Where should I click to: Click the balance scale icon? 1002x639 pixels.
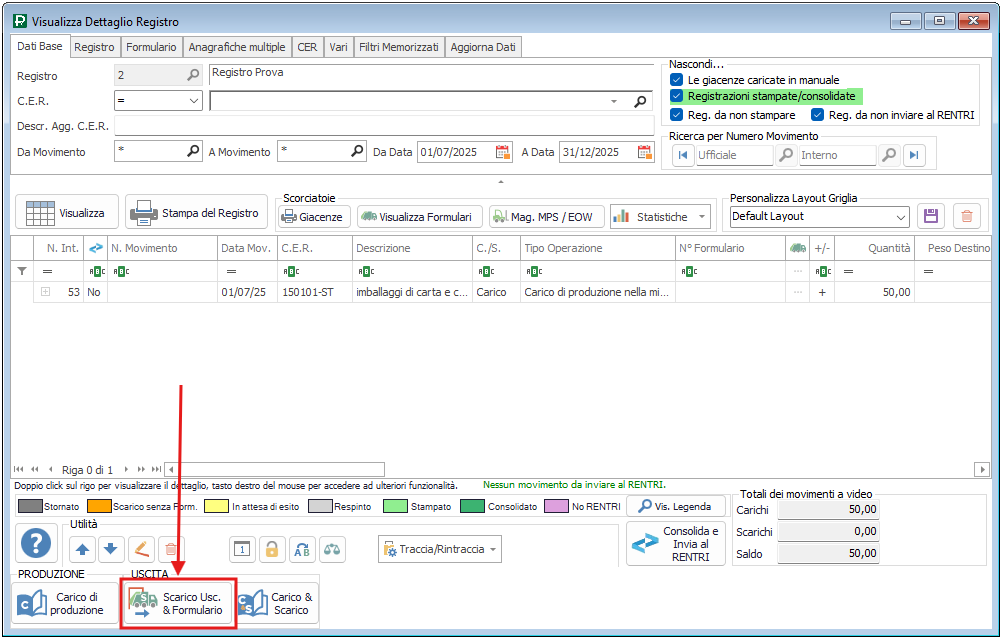[x=331, y=549]
